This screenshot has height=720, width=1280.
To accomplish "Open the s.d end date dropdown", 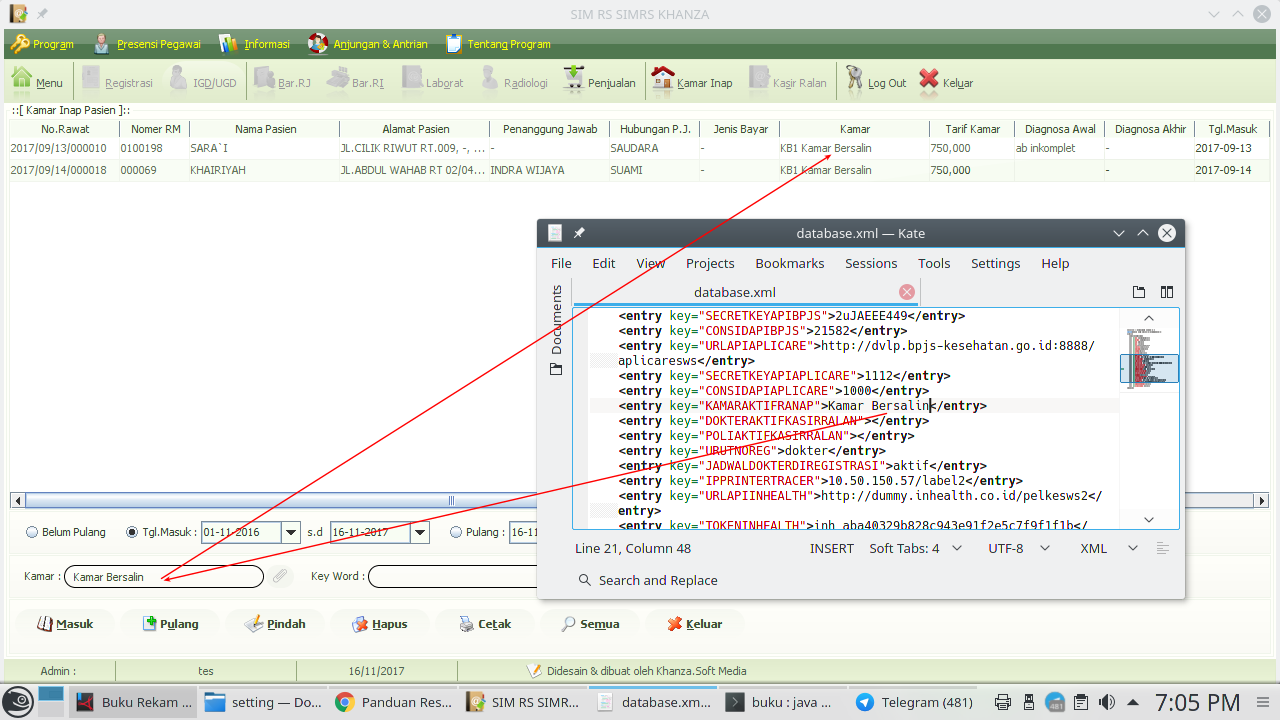I will [420, 532].
